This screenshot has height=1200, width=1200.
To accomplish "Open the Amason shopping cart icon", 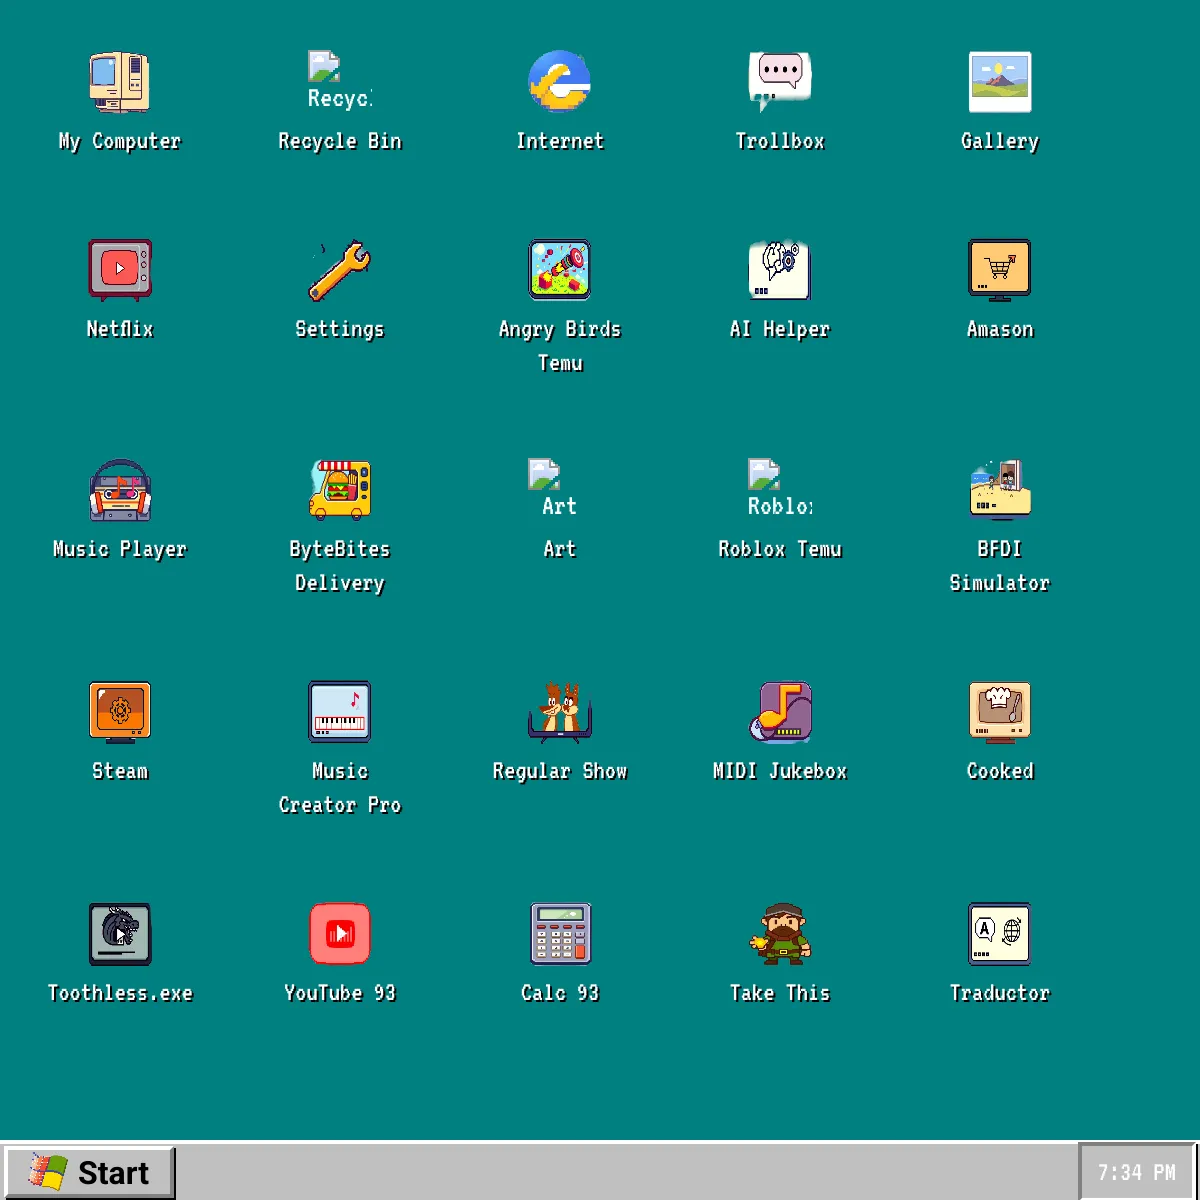I will 1000,270.
